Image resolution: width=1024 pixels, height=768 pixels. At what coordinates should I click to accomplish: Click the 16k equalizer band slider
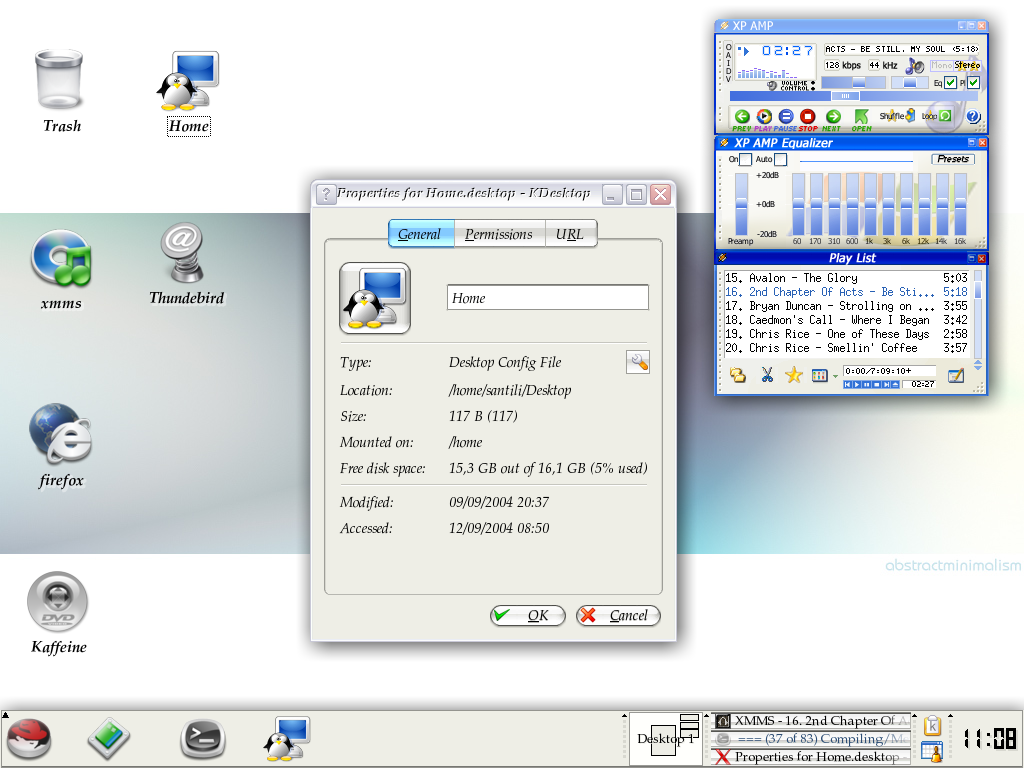pyautogui.click(x=960, y=204)
